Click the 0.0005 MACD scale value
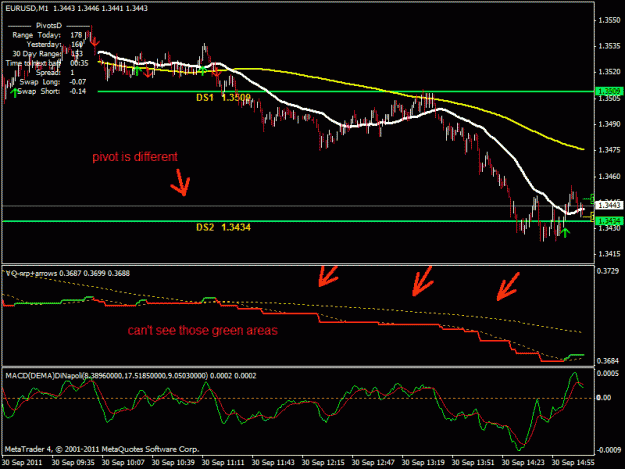Screen dimensions: 625x469 (x=608, y=373)
